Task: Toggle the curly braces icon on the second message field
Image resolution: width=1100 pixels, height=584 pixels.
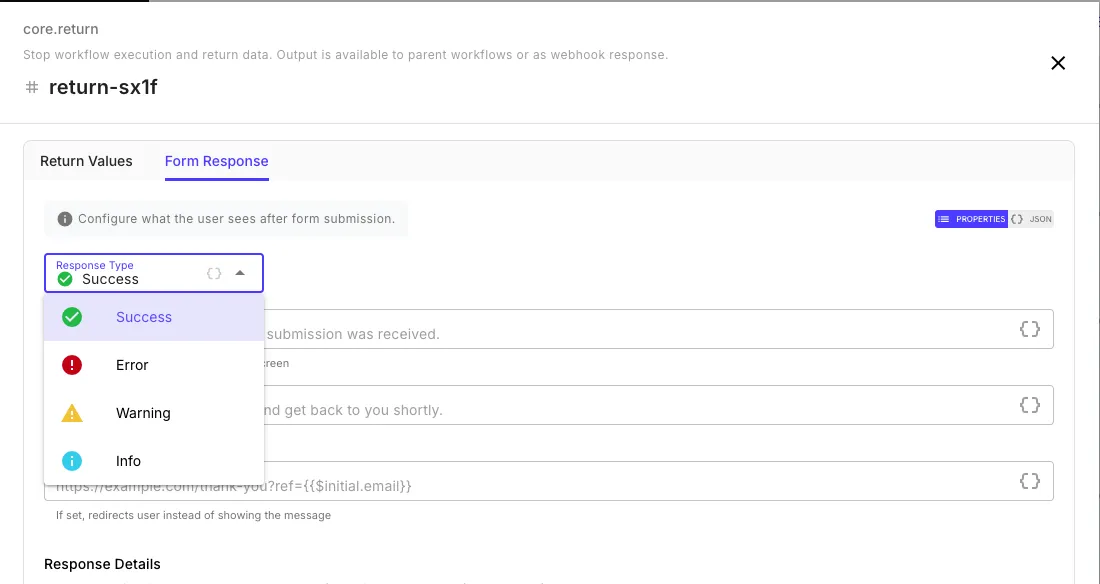Action: tap(1029, 404)
